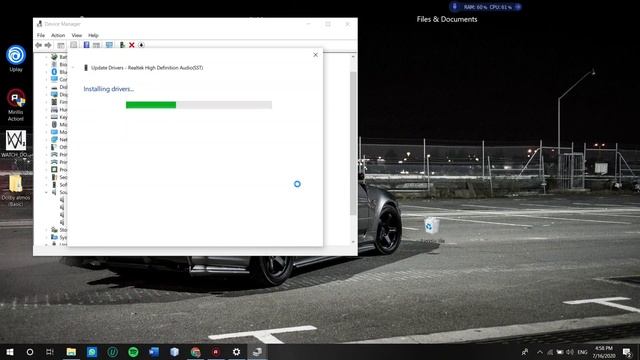
Task: Click the red X uninstall device icon
Action: (x=132, y=45)
